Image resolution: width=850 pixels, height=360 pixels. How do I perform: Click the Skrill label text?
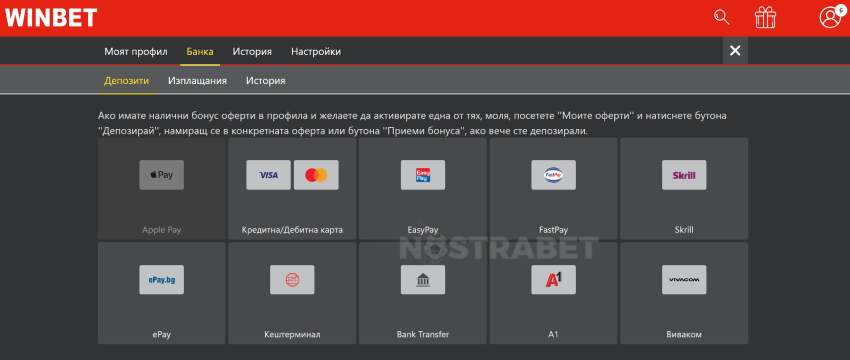[x=684, y=230]
